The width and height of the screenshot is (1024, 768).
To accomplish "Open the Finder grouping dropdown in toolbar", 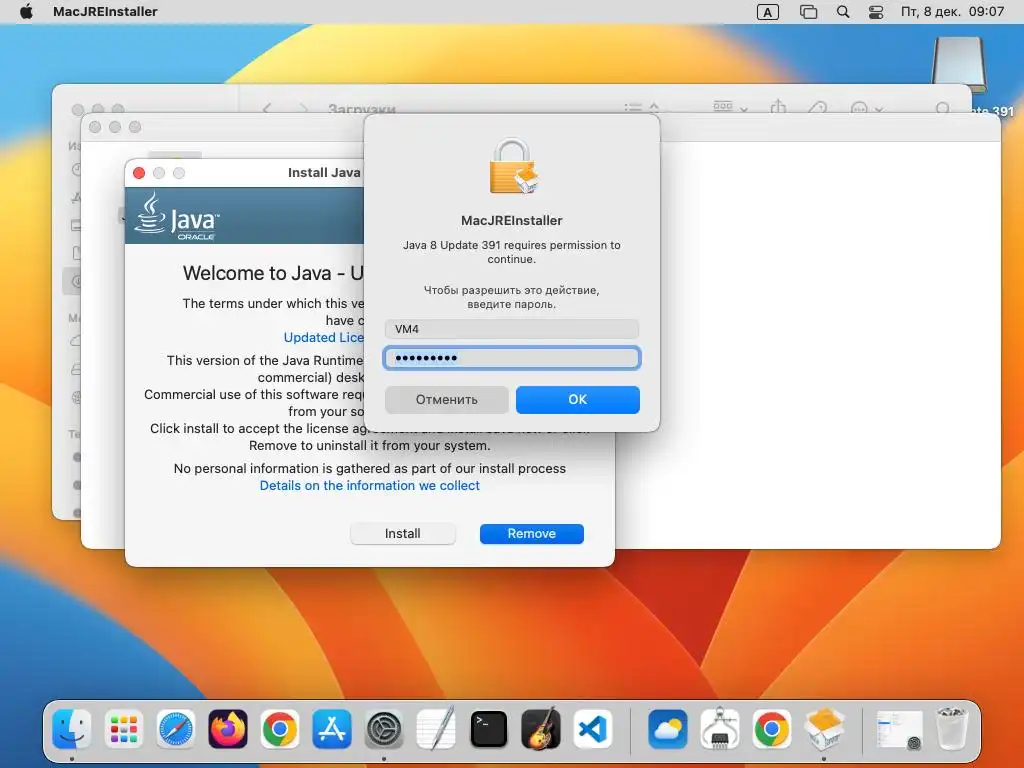I will pos(730,107).
